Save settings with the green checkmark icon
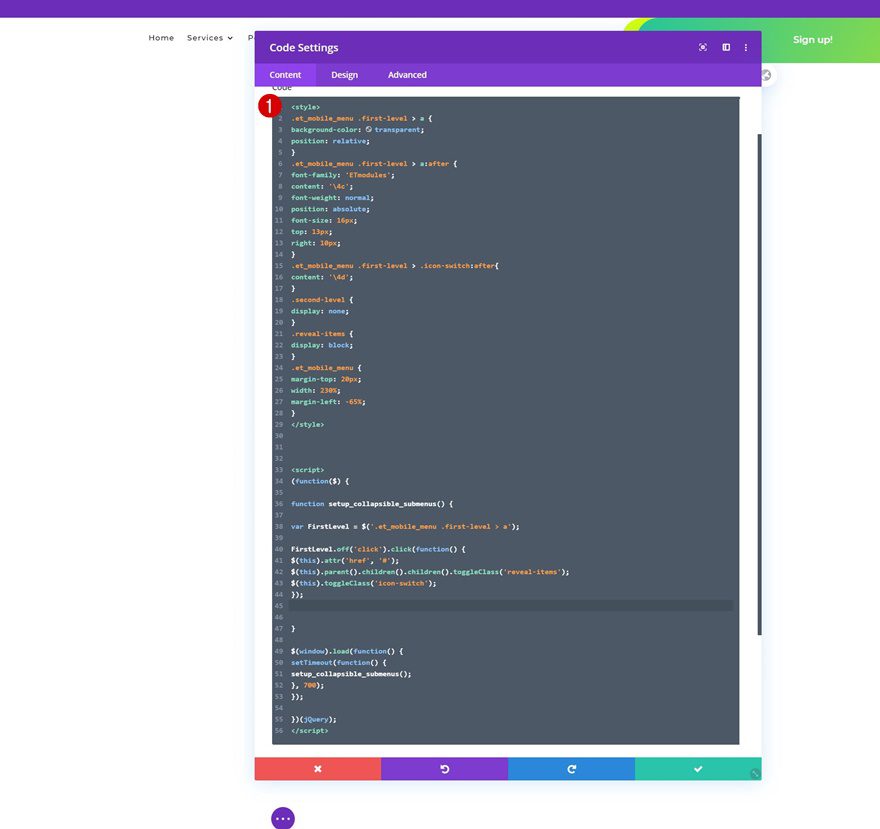Viewport: 880px width, 829px height. click(x=698, y=768)
